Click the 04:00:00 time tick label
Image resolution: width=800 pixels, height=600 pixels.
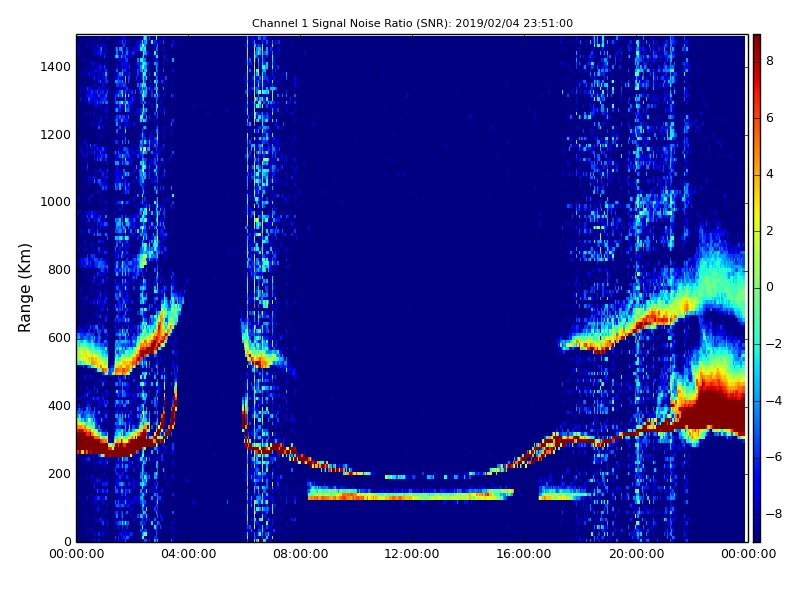coord(188,554)
